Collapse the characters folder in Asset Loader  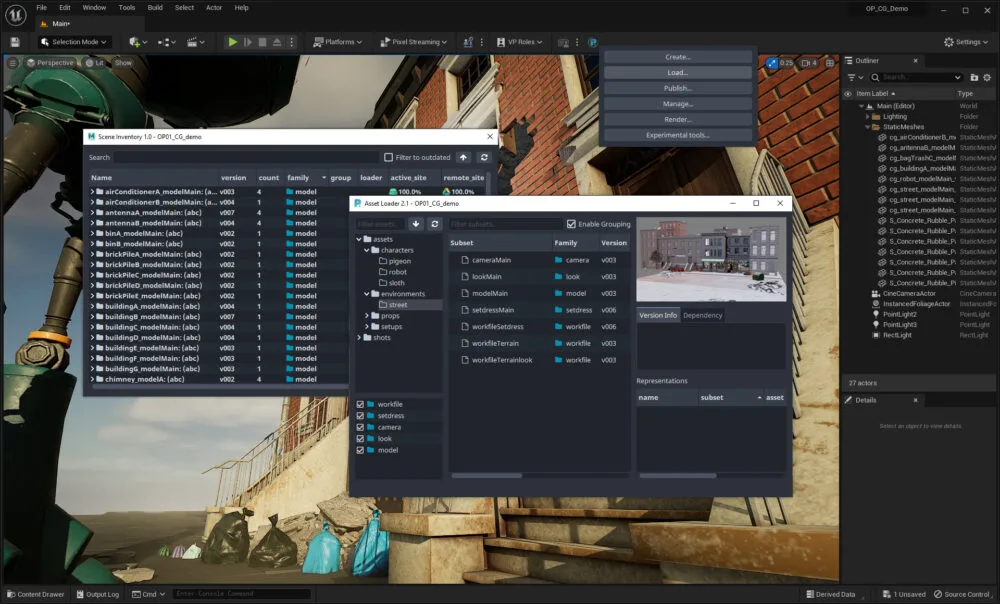(x=367, y=251)
